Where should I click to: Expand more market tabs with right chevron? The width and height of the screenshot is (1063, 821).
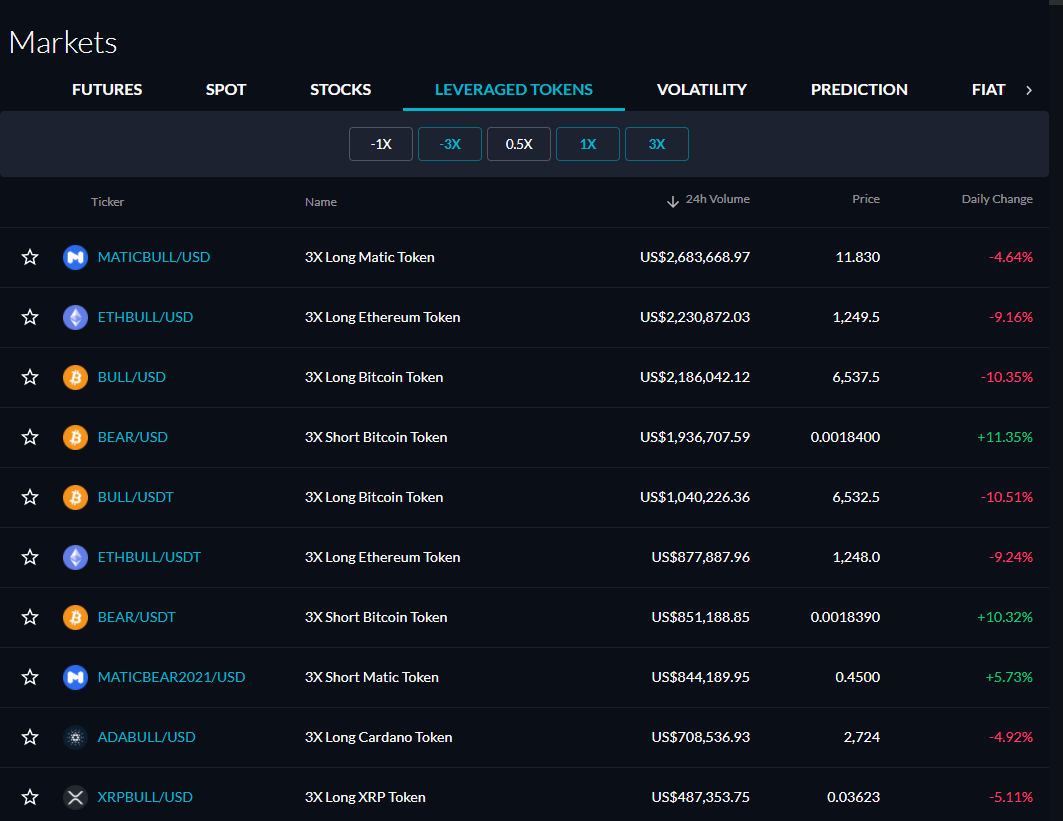point(1029,90)
